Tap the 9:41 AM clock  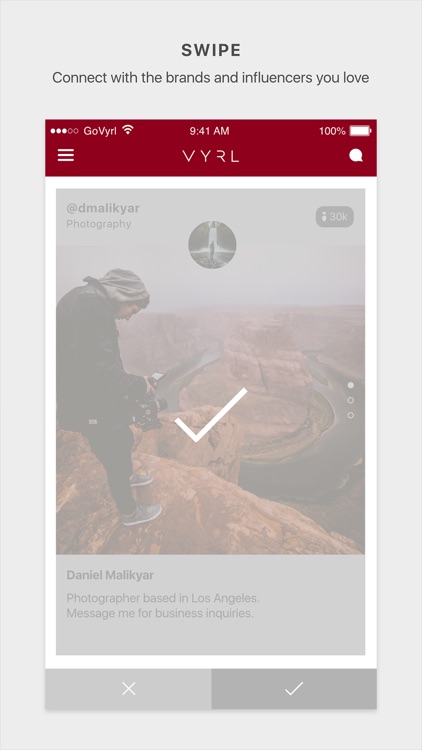pos(209,131)
